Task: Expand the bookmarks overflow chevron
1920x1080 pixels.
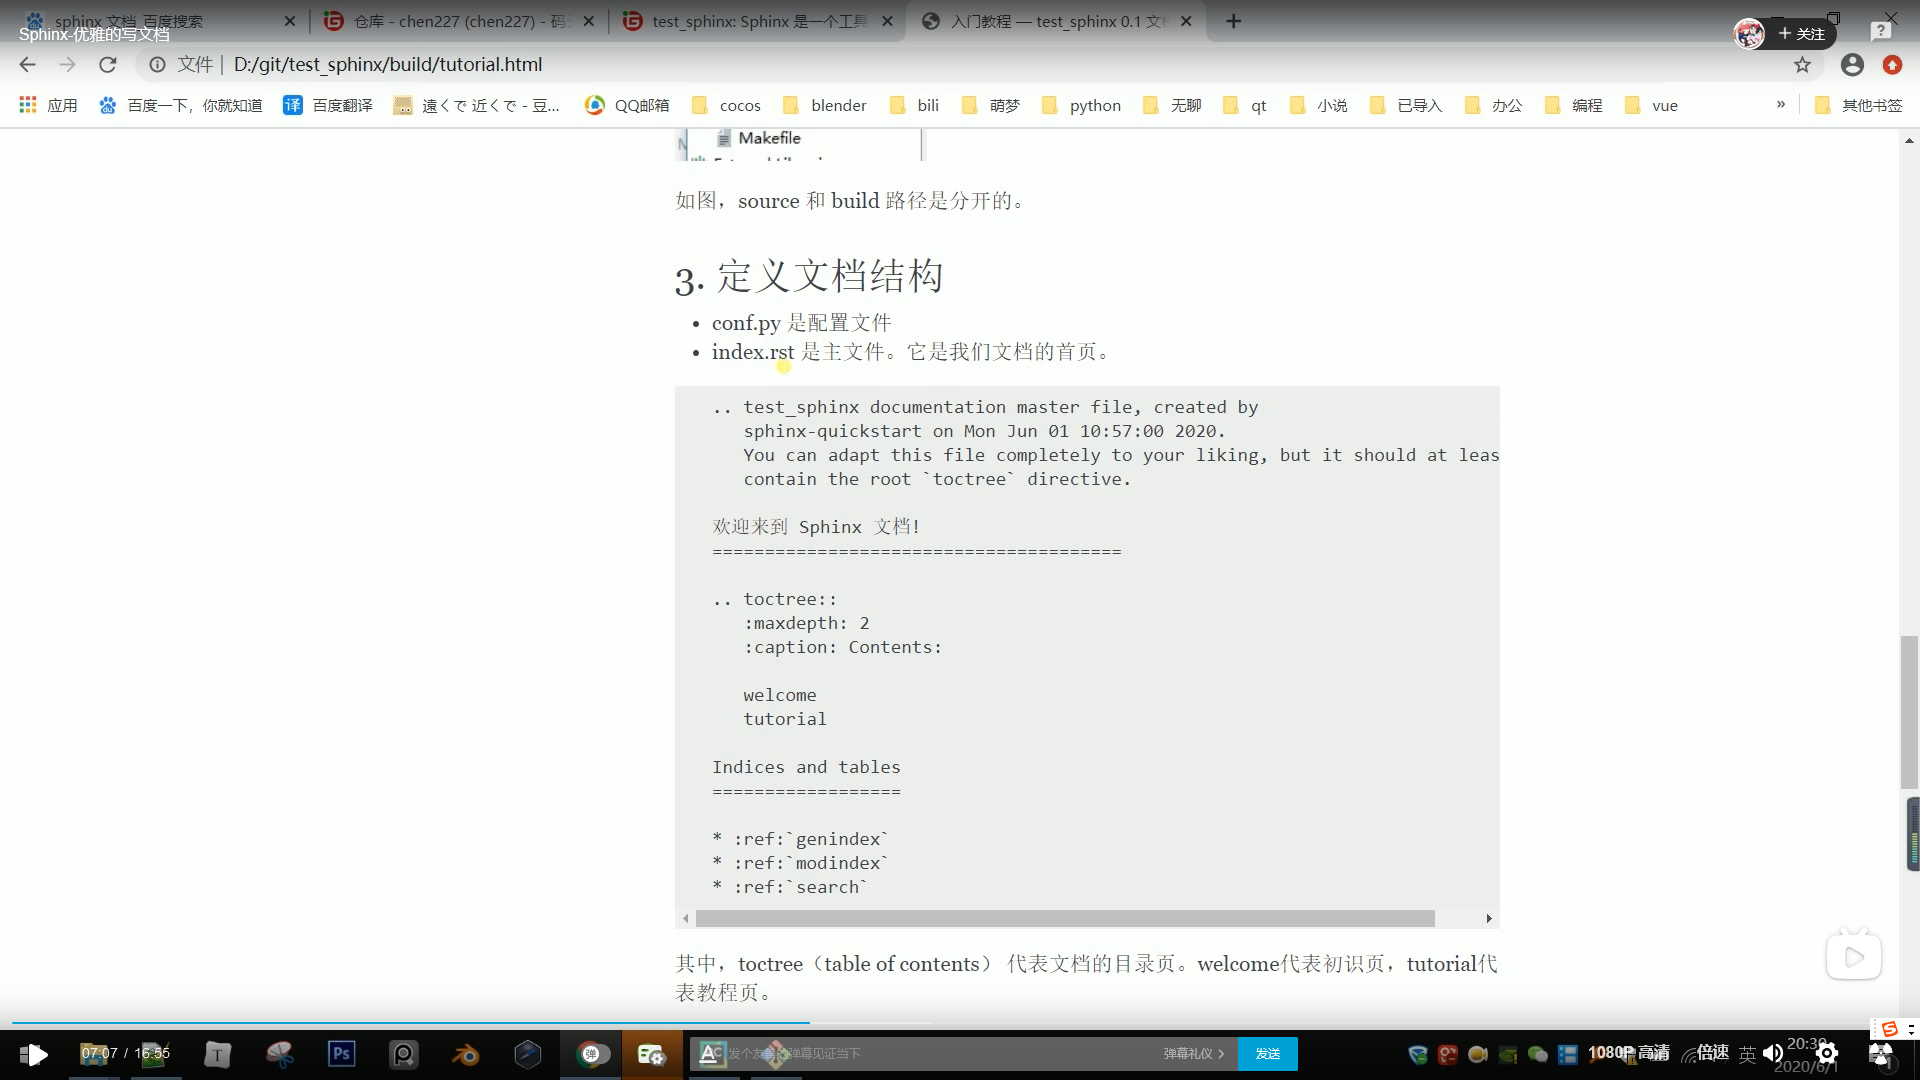Action: (x=1781, y=104)
